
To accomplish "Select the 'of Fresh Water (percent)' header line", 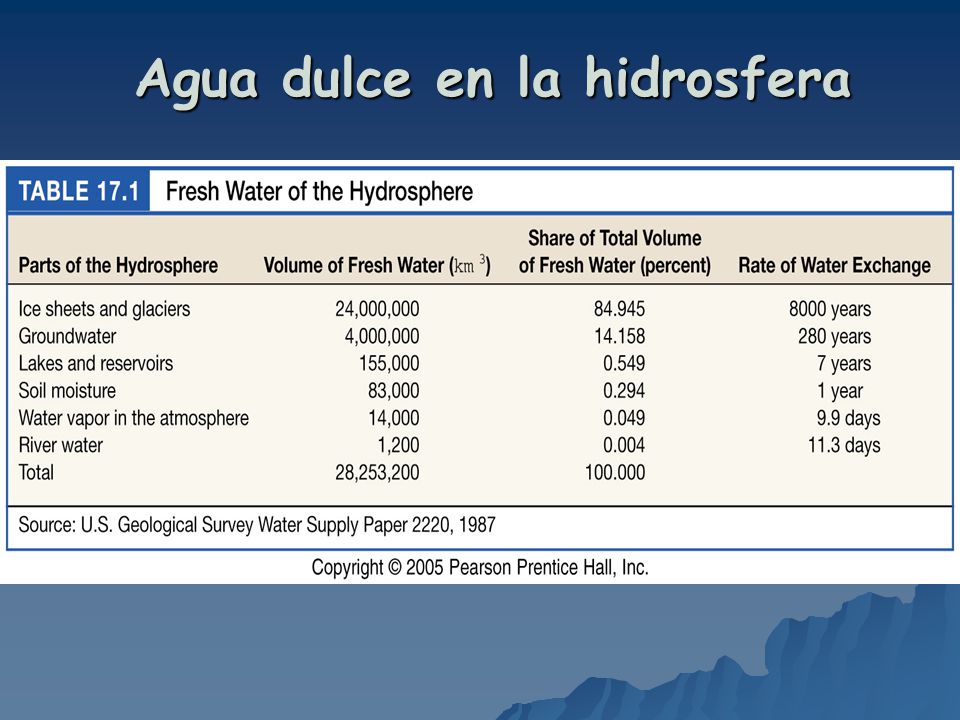I will [615, 265].
